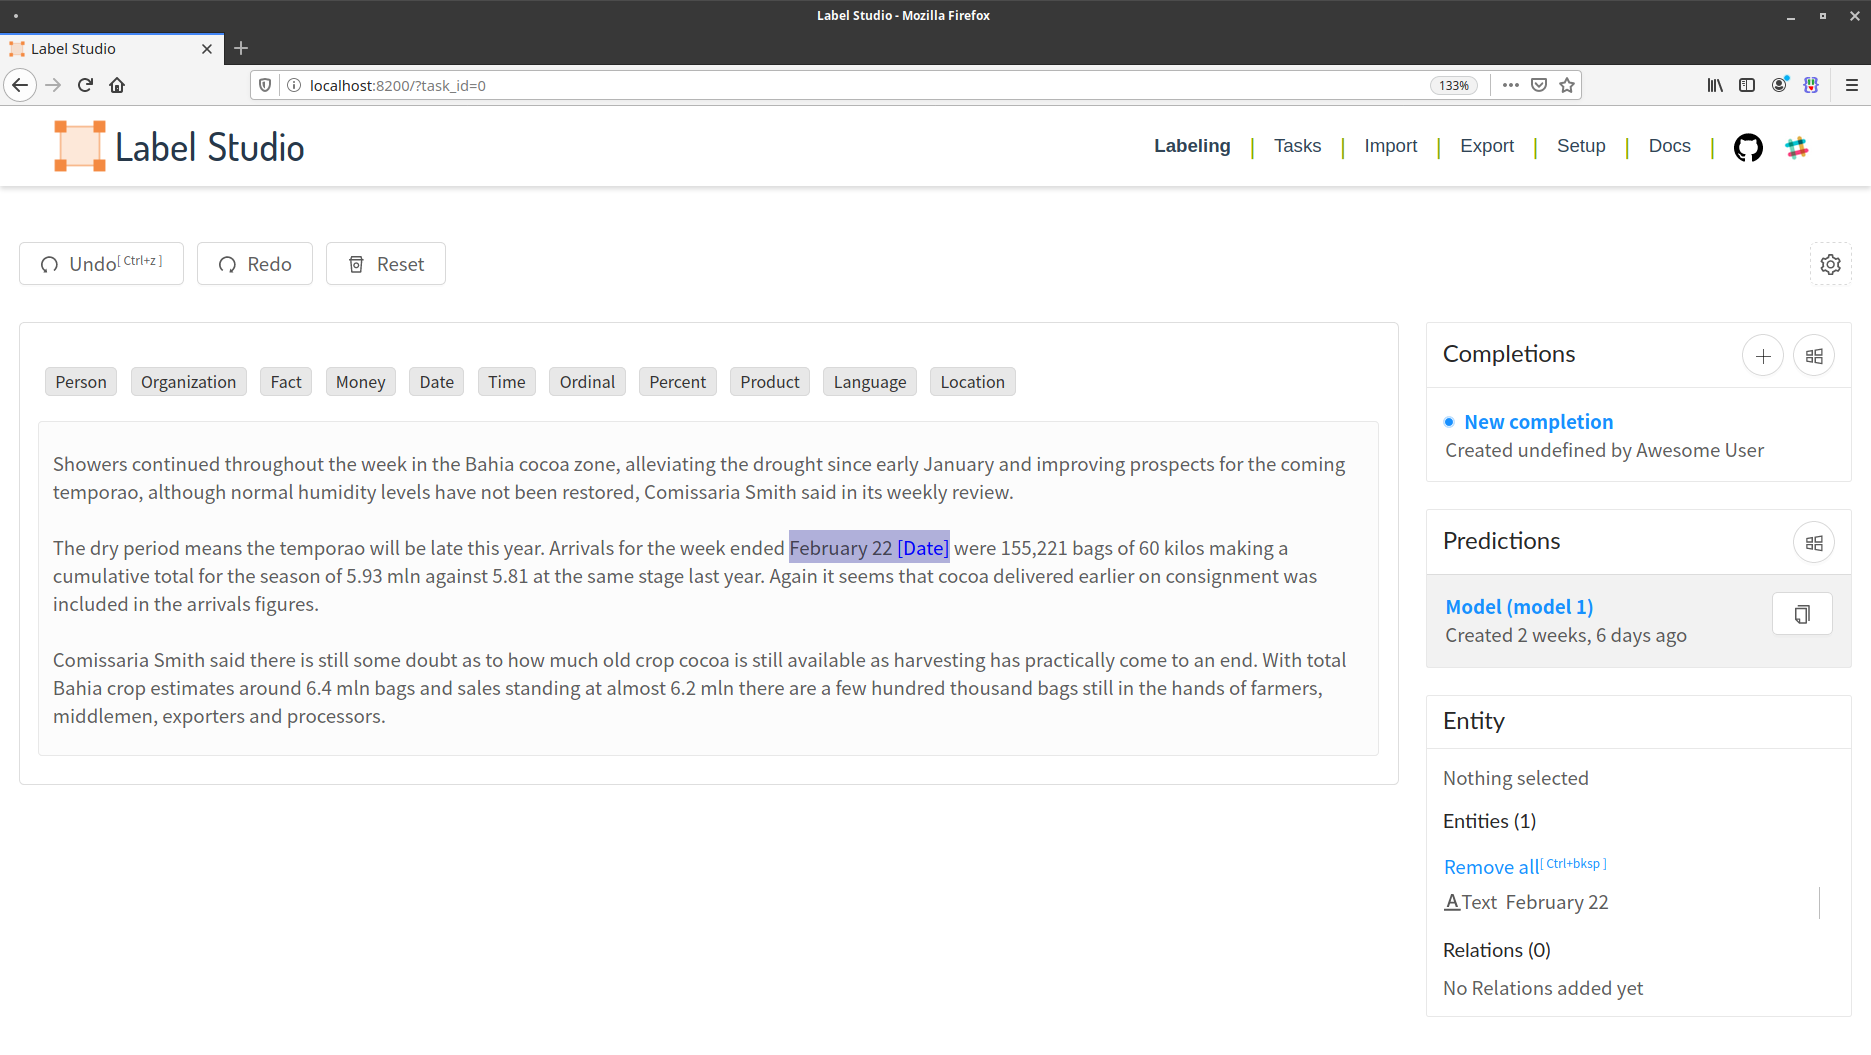This screenshot has width=1871, height=1055.
Task: Click 'No Relations added yet' text
Action: 1543,988
